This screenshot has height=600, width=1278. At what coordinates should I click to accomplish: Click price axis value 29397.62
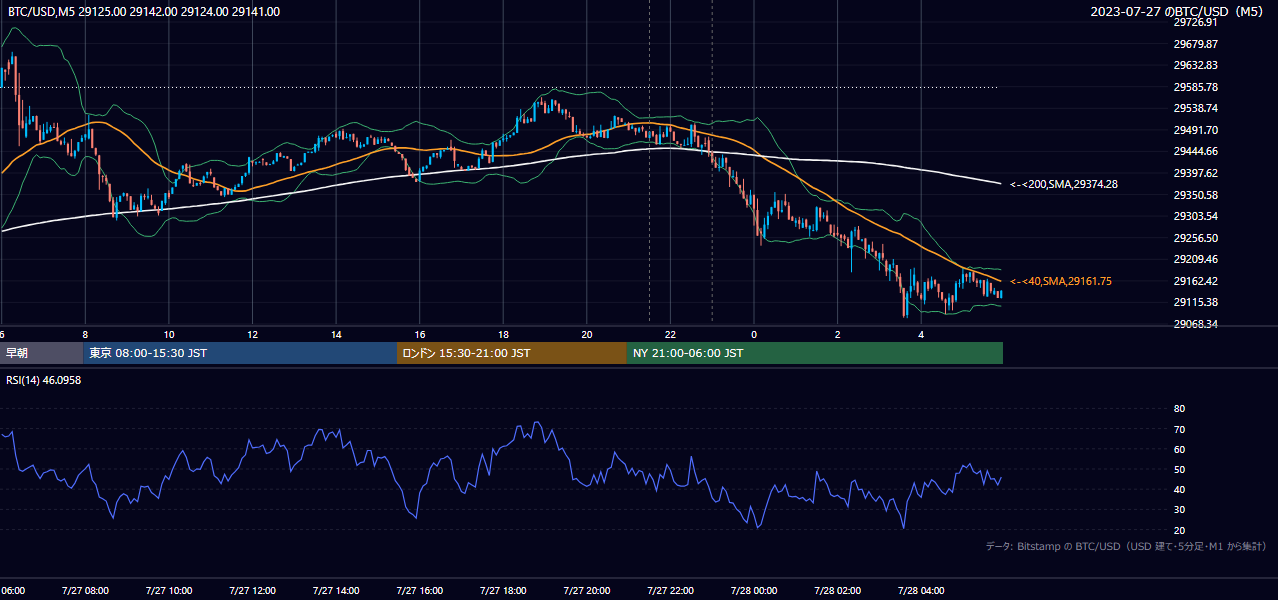[x=1195, y=173]
